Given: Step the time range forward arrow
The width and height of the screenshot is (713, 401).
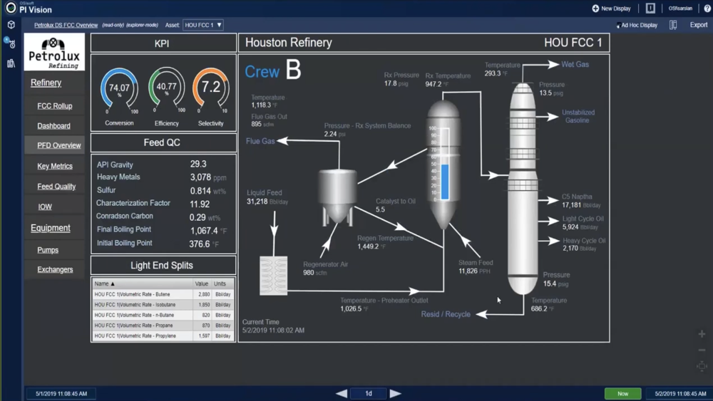Looking at the screenshot, I should [395, 393].
